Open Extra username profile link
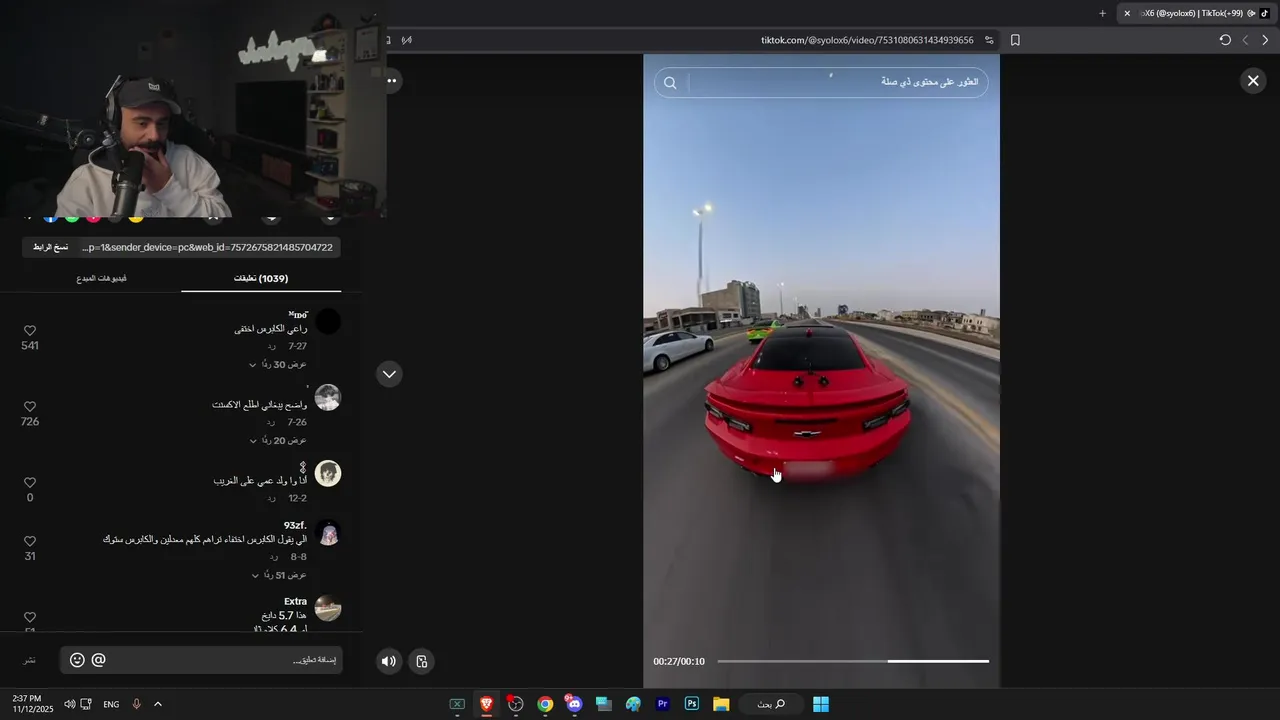 click(x=295, y=601)
